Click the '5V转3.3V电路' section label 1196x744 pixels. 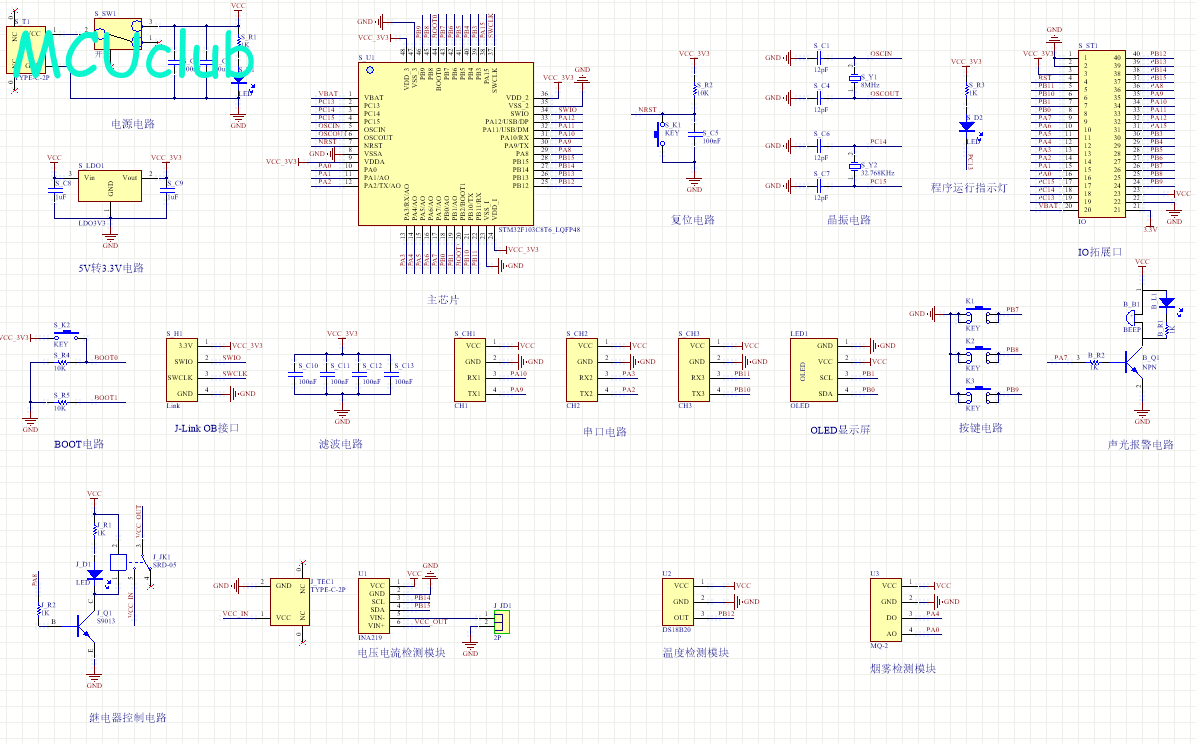click(x=111, y=268)
